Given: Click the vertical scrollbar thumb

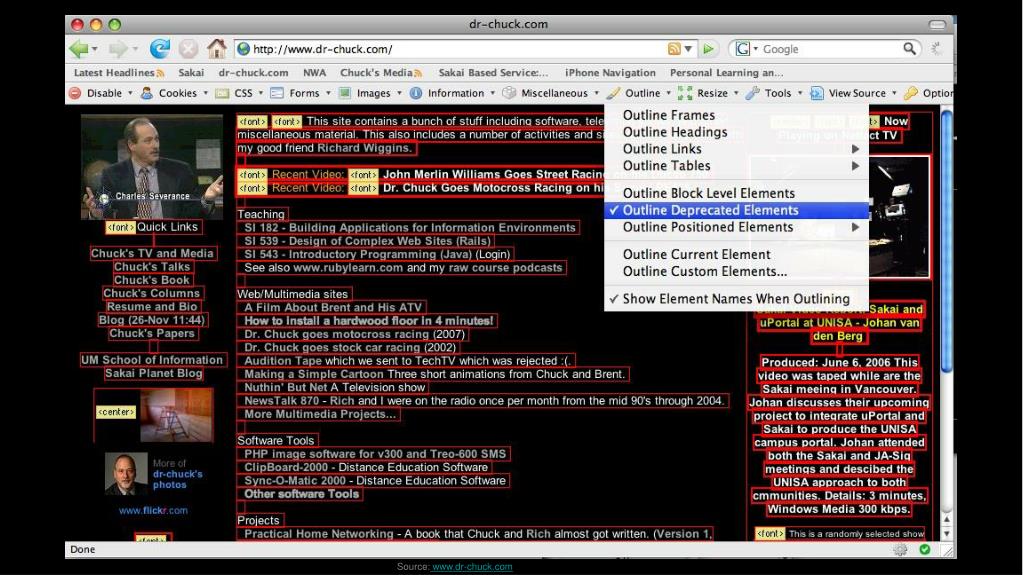Looking at the screenshot, I should point(947,241).
